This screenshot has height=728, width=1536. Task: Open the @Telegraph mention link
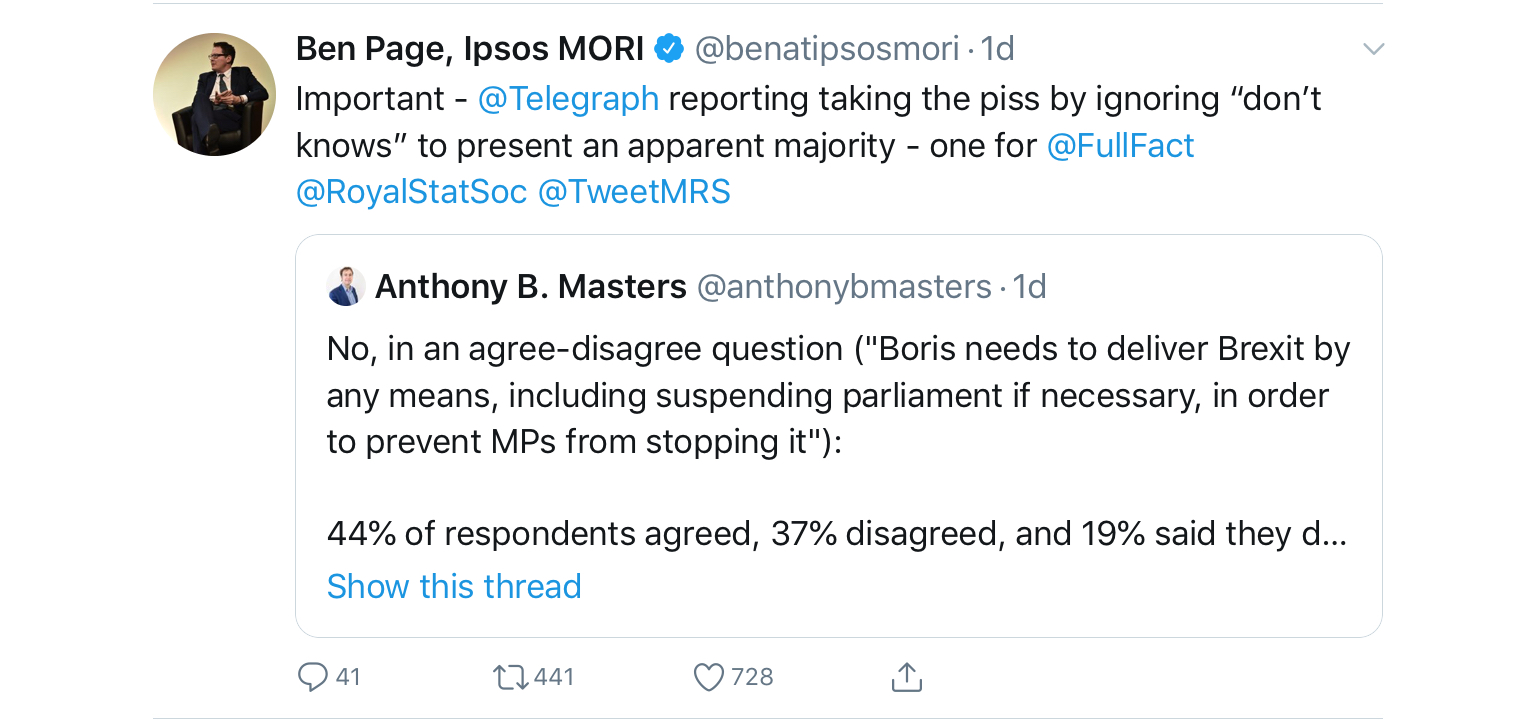click(x=568, y=98)
